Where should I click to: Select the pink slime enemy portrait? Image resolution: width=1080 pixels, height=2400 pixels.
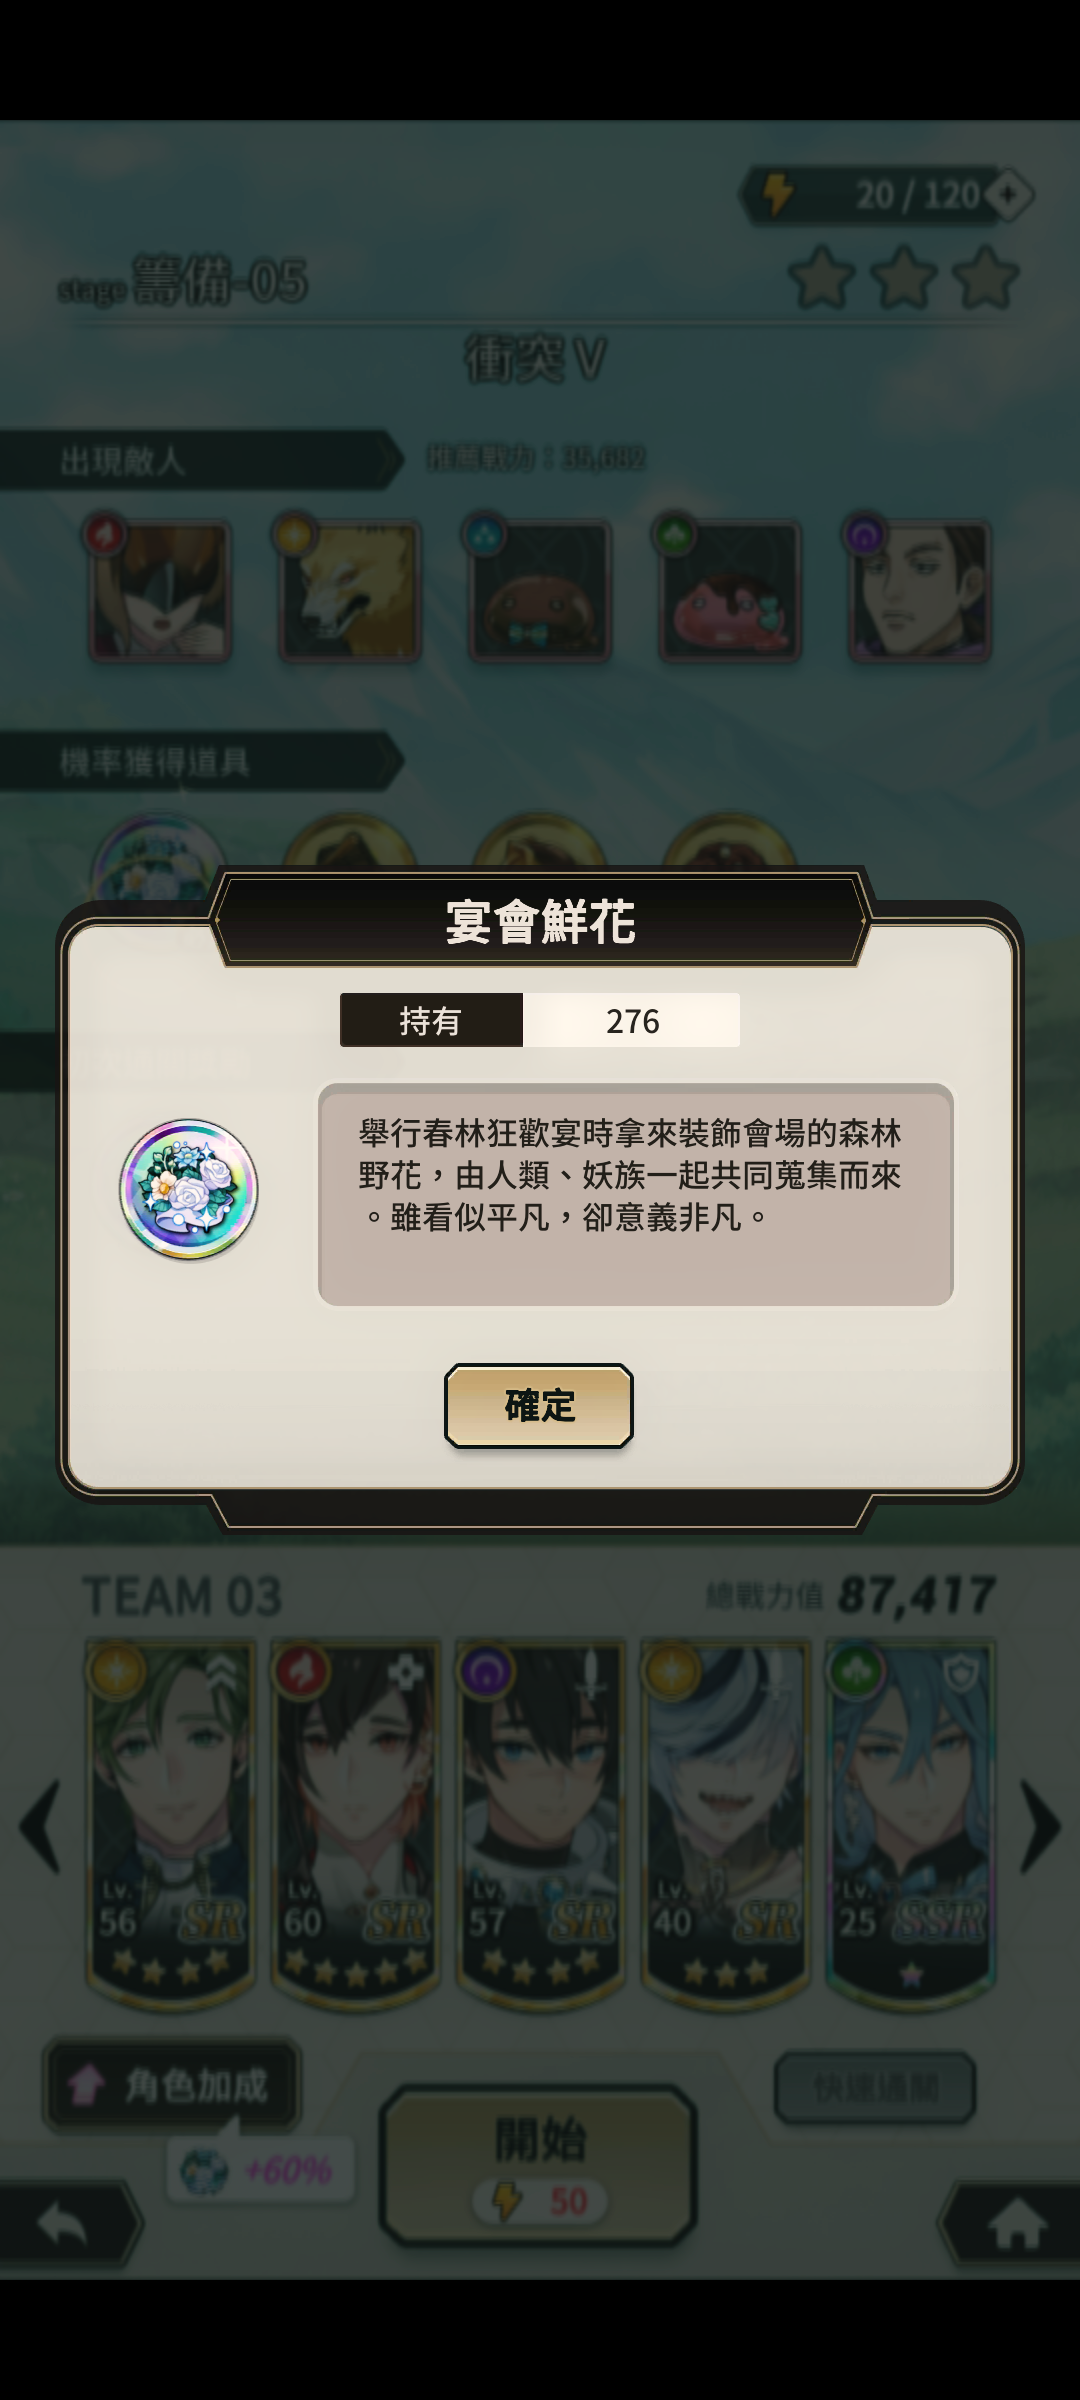[729, 590]
